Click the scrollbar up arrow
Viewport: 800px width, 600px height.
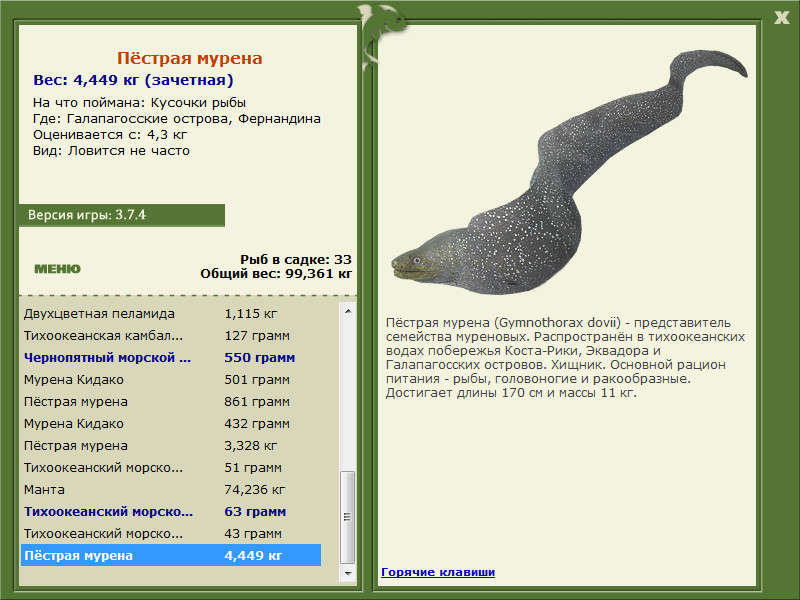(348, 311)
